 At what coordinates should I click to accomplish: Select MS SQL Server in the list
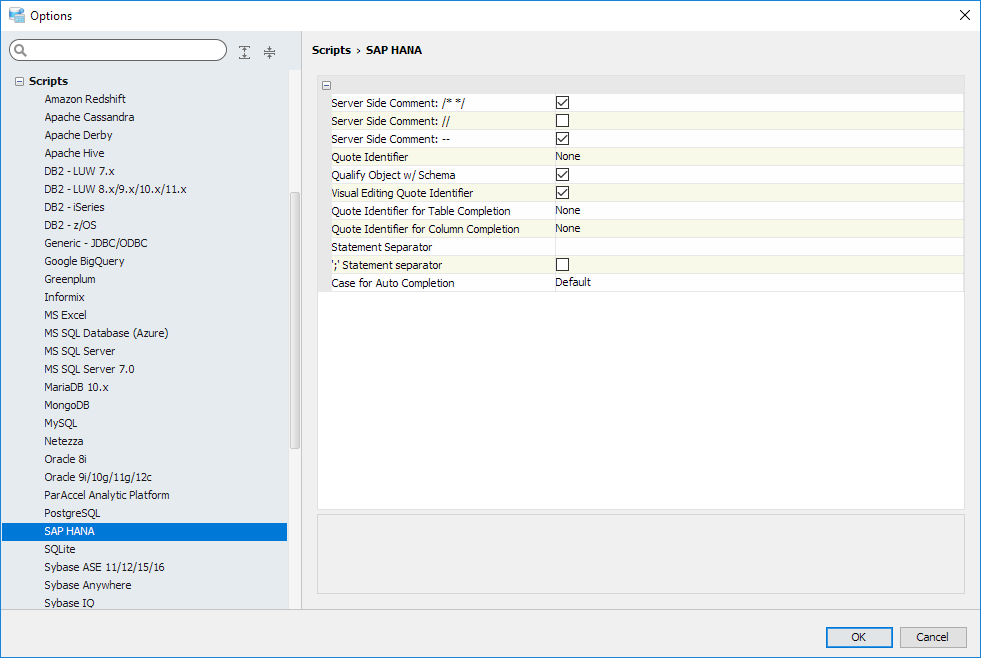tap(79, 351)
